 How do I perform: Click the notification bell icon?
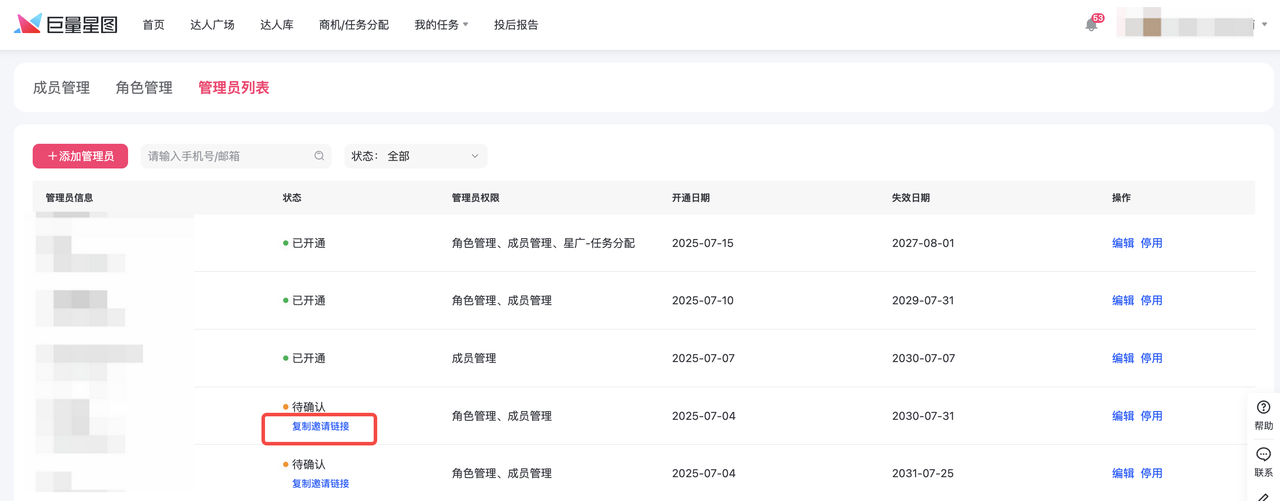tap(1091, 25)
